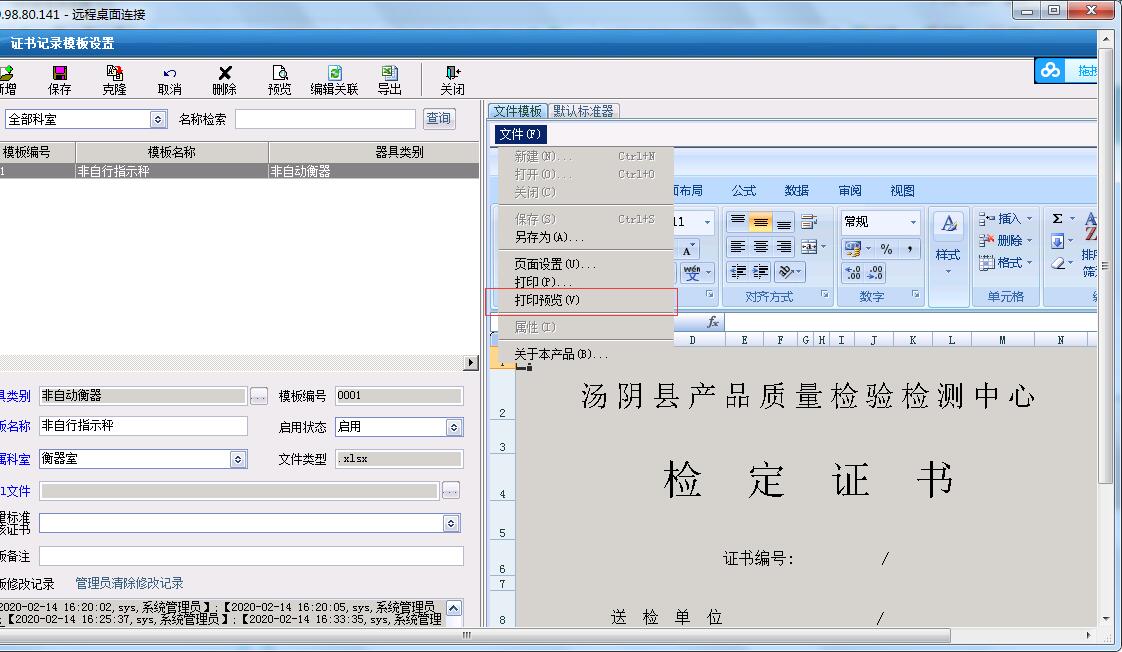Click the 名称检索 search input field
The image size is (1122, 652).
pos(325,119)
